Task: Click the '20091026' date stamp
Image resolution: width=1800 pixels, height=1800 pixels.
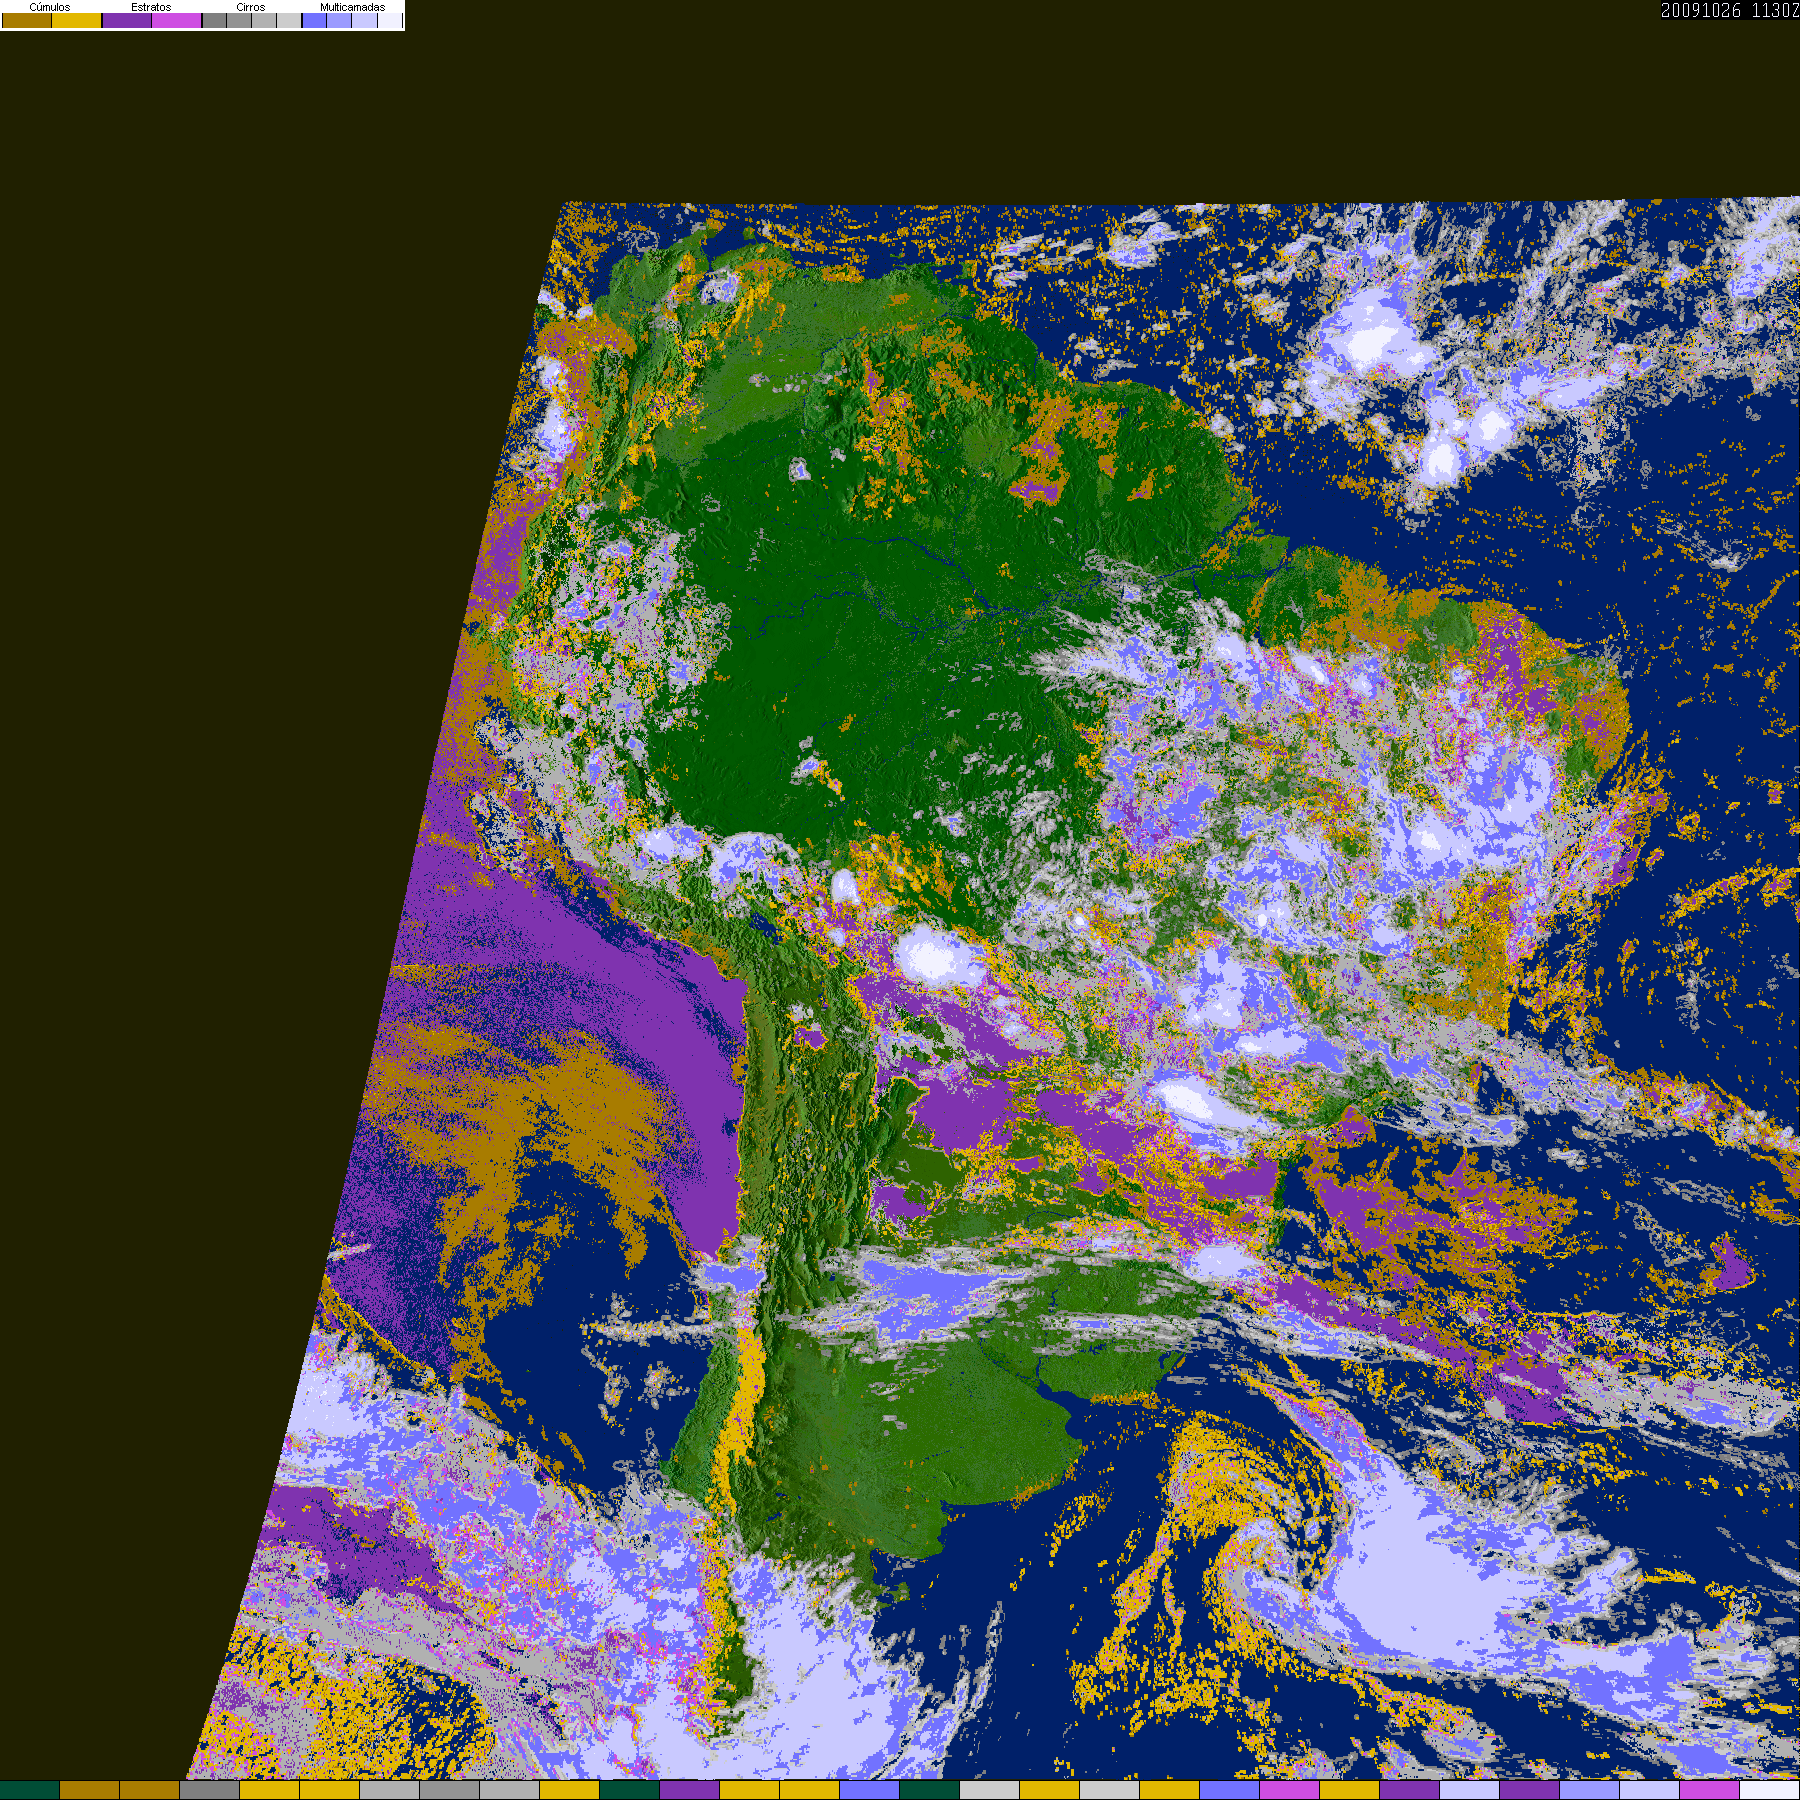Action: click(x=1701, y=10)
